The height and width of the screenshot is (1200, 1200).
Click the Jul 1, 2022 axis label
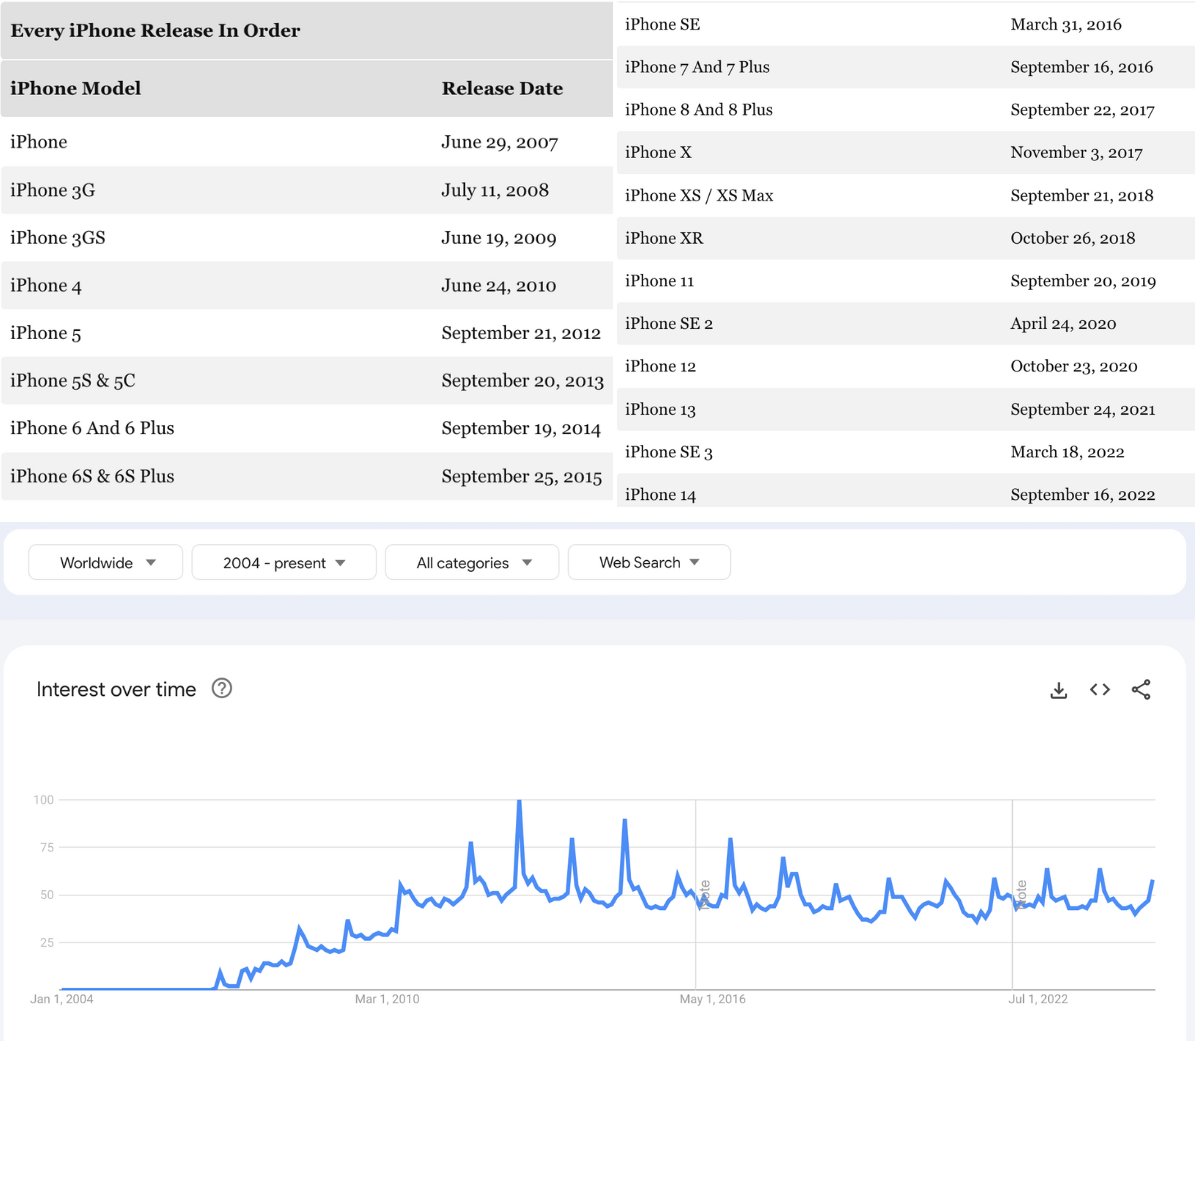[x=1038, y=999]
